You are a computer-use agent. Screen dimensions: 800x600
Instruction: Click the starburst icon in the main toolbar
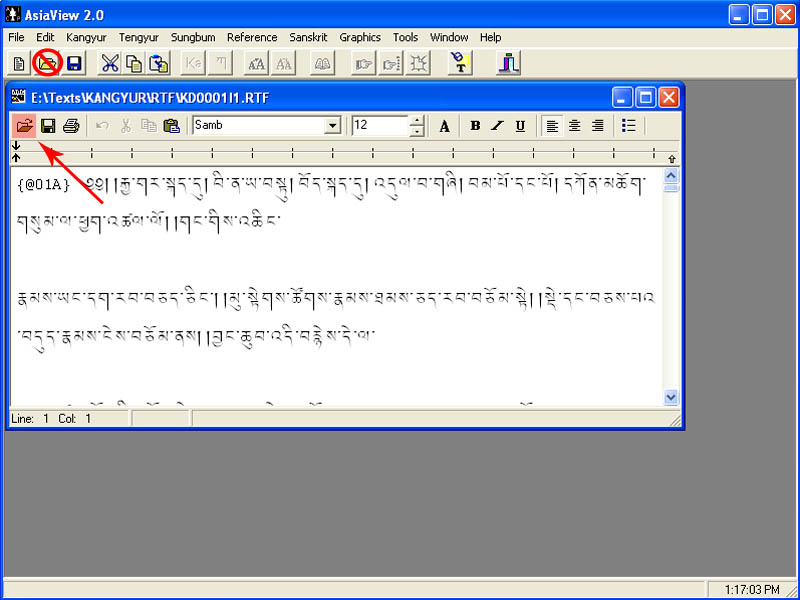coord(418,63)
